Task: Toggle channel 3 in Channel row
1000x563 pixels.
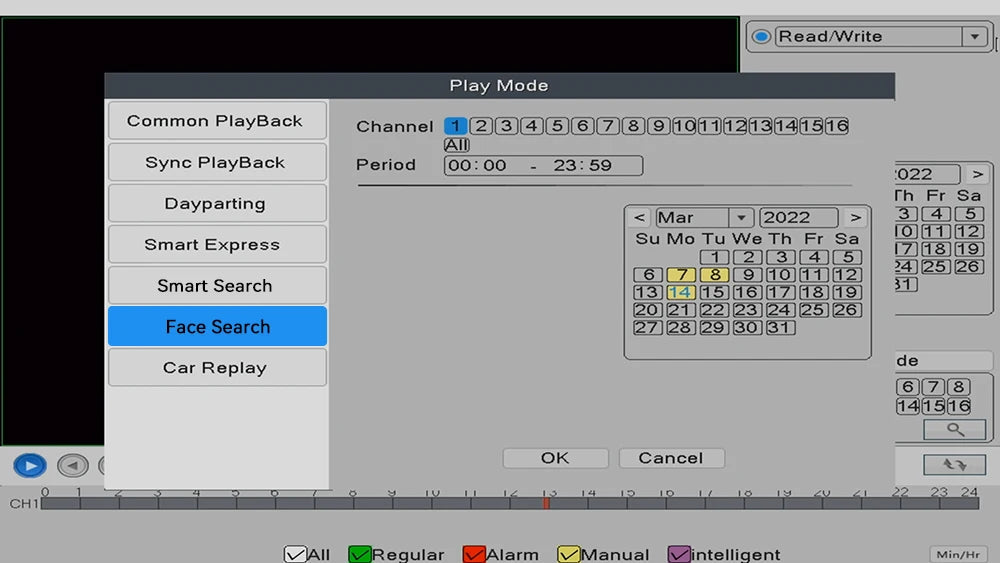Action: click(506, 126)
